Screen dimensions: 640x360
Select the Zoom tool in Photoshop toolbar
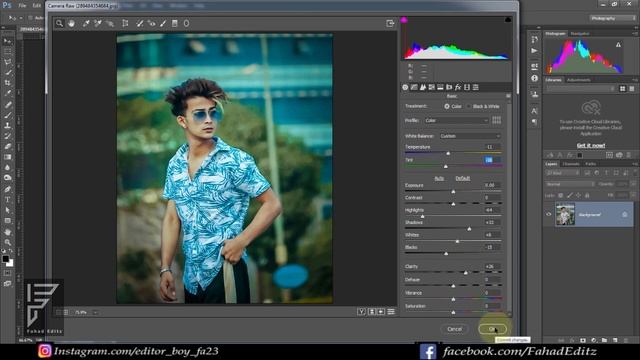coord(7,242)
